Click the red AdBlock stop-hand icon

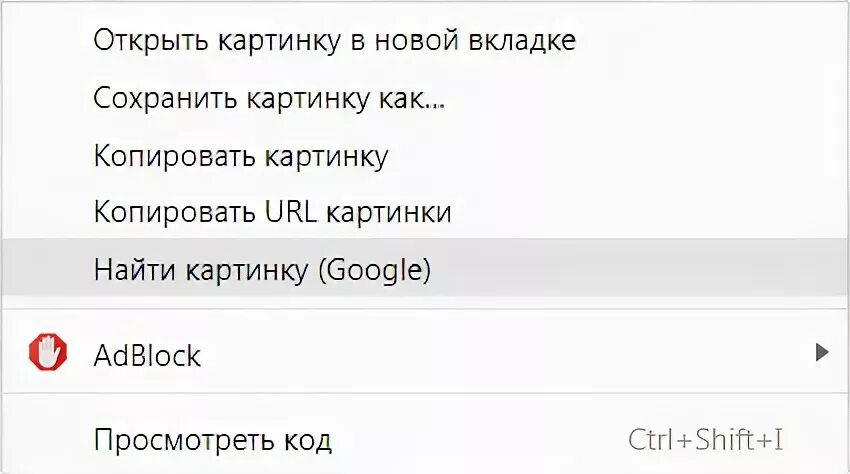47,352
